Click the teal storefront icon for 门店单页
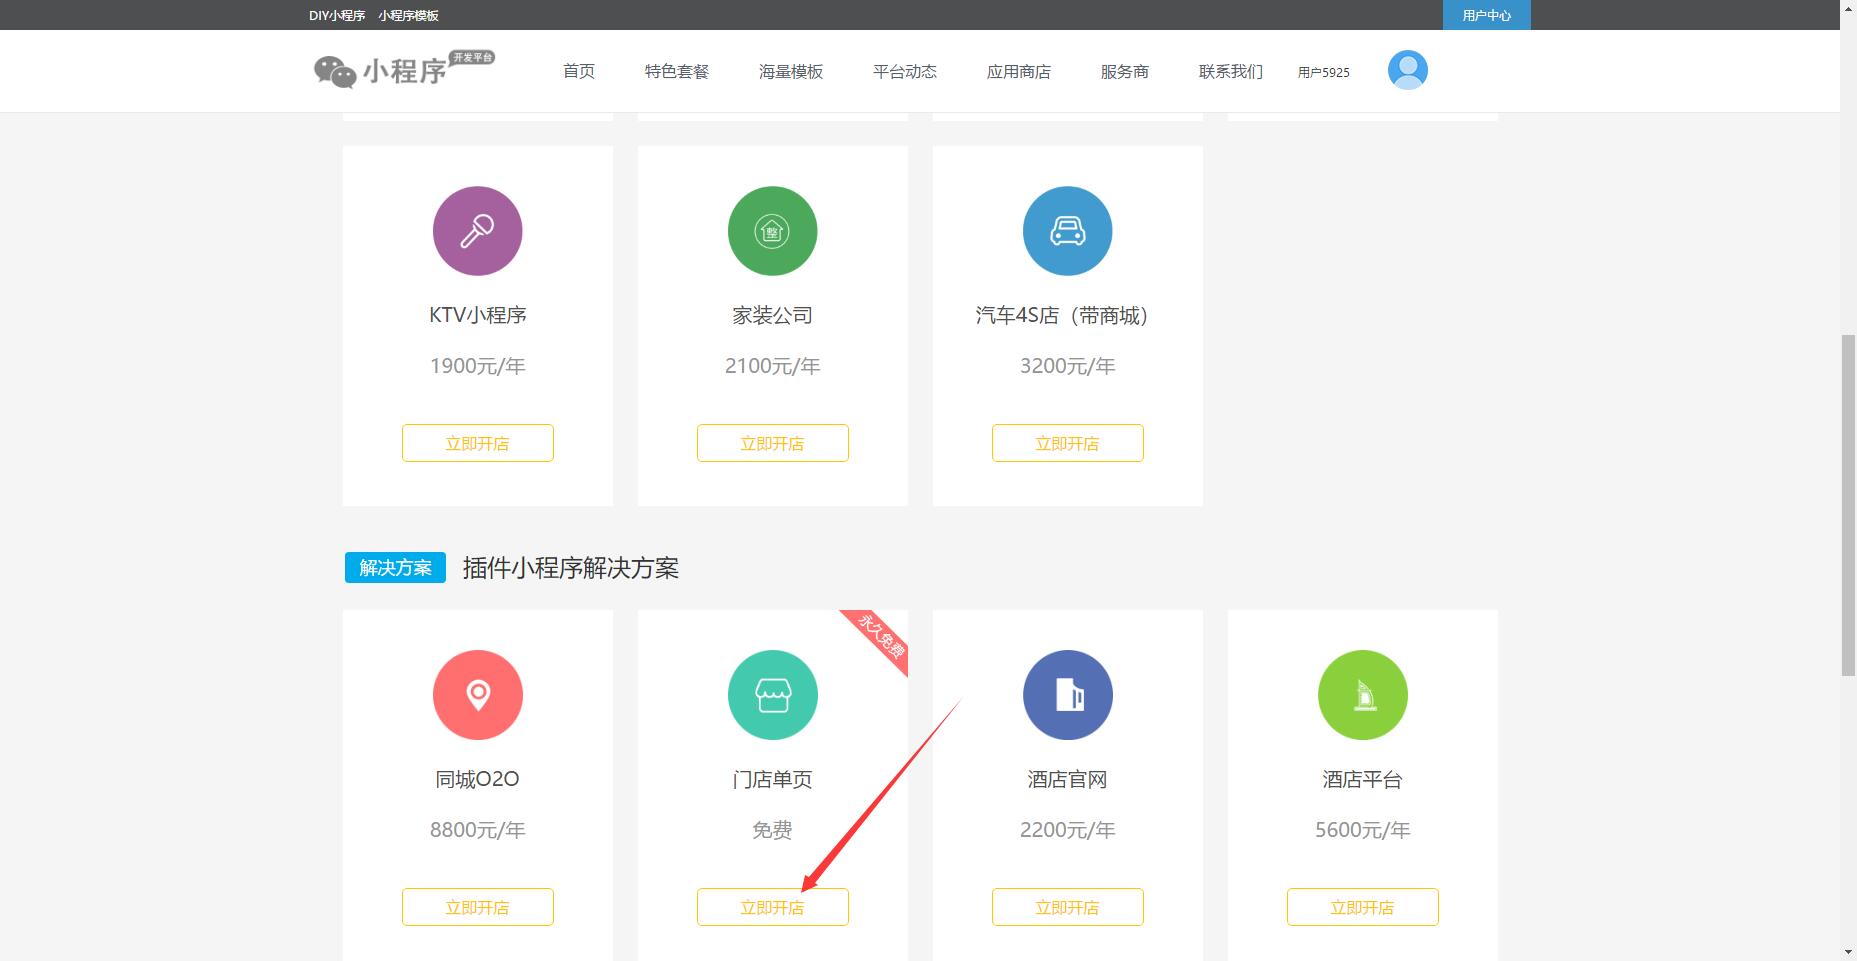This screenshot has width=1857, height=961. coord(772,695)
